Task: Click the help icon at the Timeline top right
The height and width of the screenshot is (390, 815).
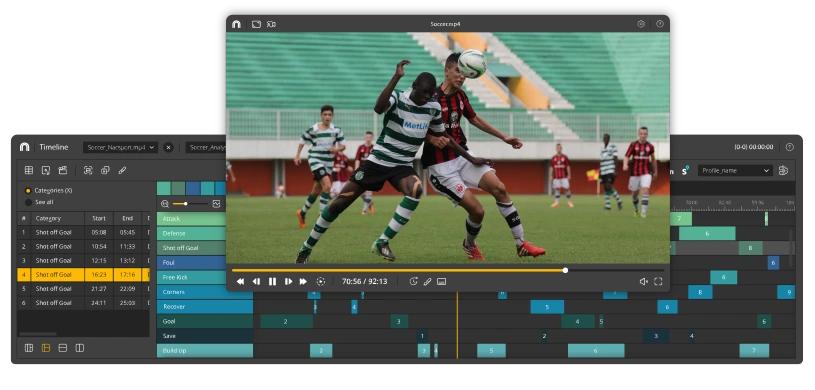Action: tap(790, 147)
